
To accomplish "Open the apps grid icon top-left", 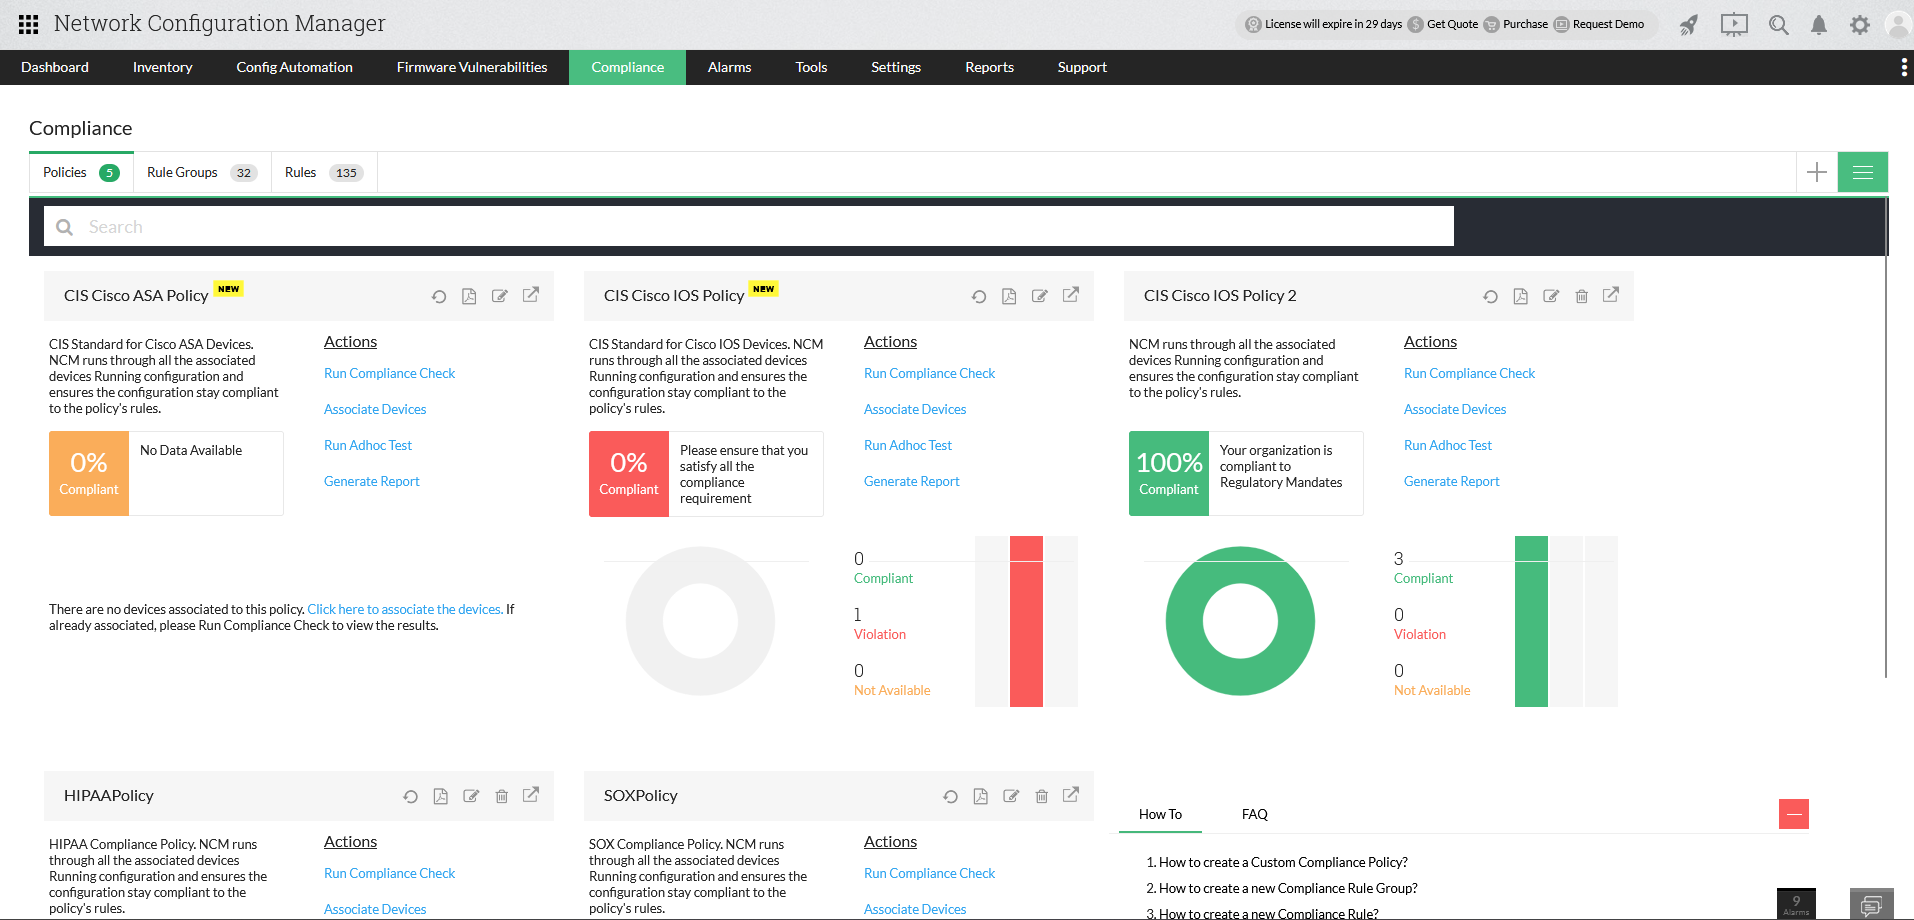I will [27, 24].
